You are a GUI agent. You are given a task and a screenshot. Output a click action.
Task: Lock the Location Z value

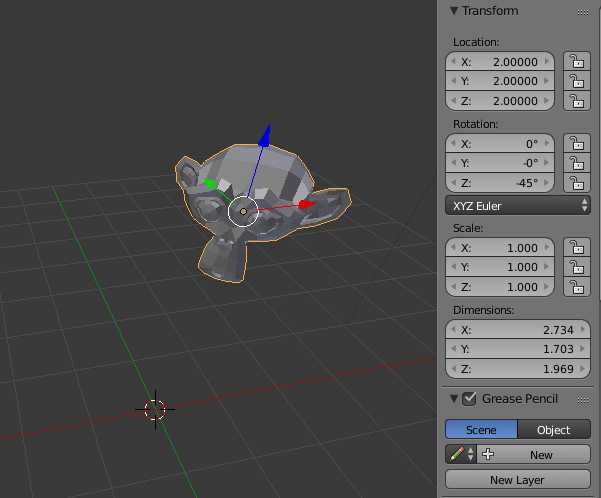point(577,101)
